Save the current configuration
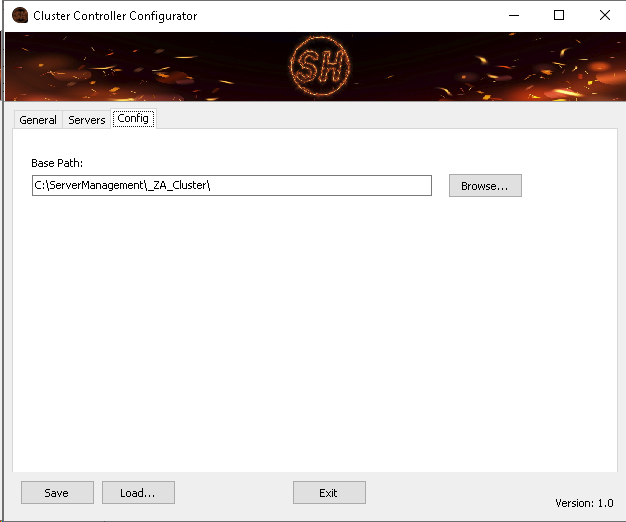Viewport: 626px width, 522px height. [x=57, y=493]
